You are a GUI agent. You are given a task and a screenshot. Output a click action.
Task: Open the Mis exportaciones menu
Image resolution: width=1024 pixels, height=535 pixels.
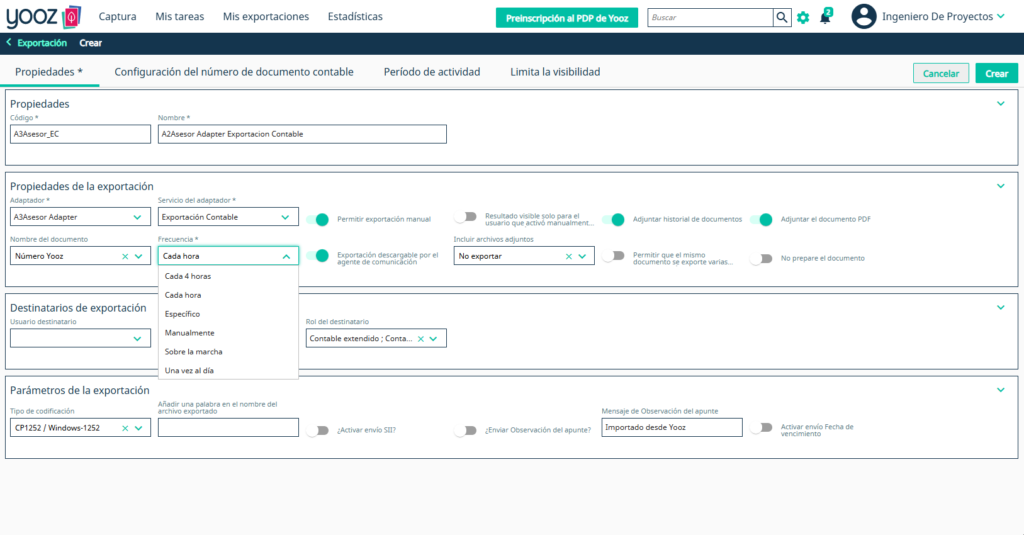[x=266, y=16]
